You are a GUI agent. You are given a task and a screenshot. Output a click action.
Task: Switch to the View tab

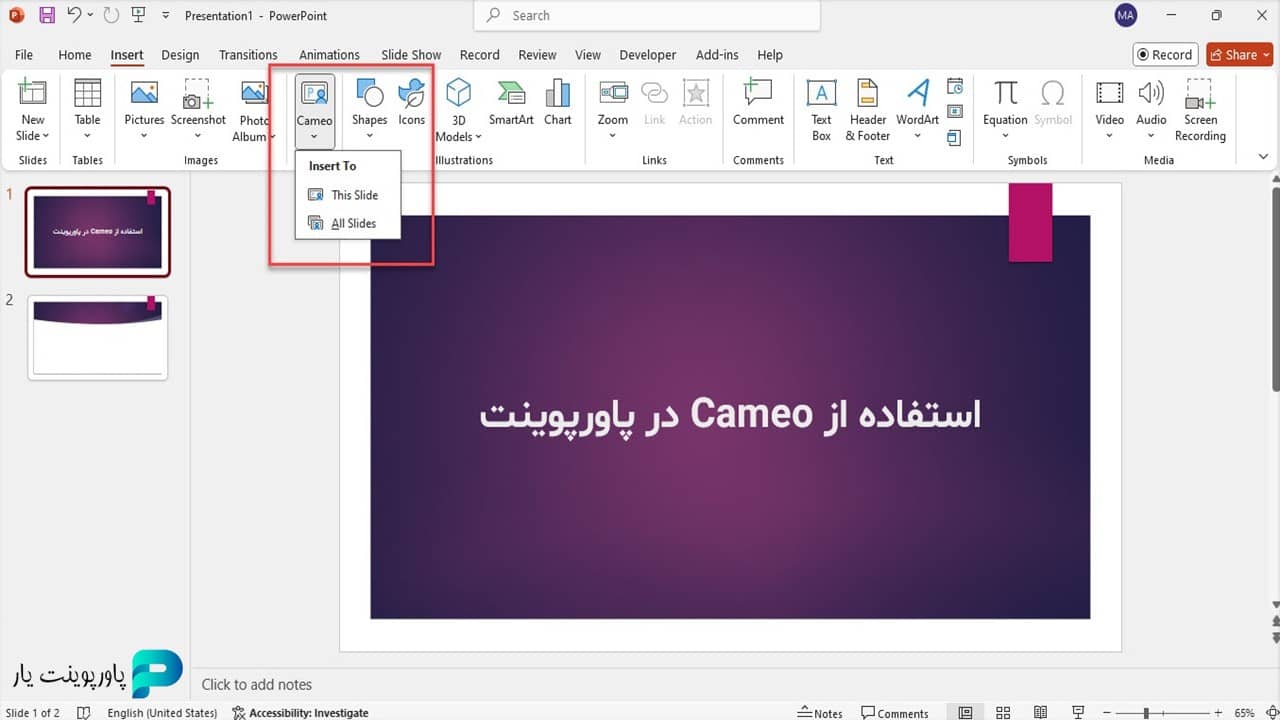(588, 55)
